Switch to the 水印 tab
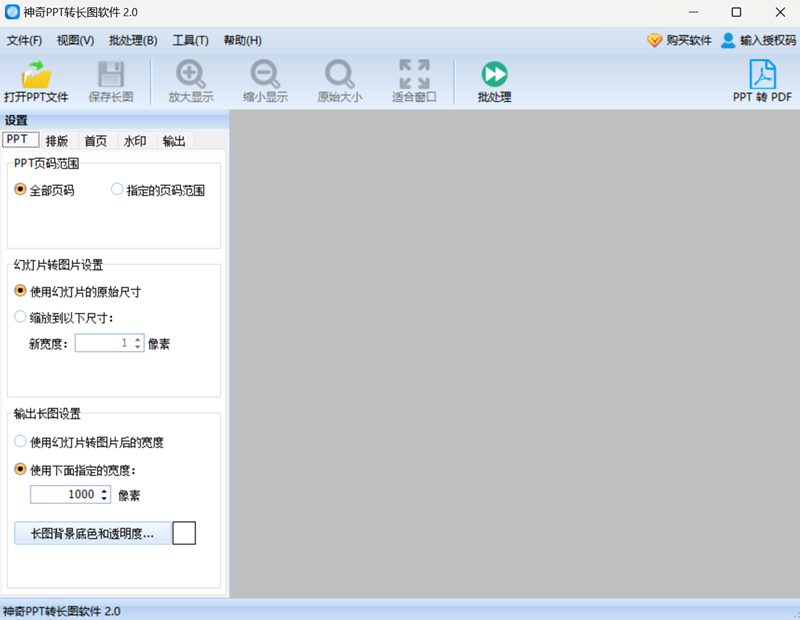This screenshot has height=620, width=800. coord(134,141)
